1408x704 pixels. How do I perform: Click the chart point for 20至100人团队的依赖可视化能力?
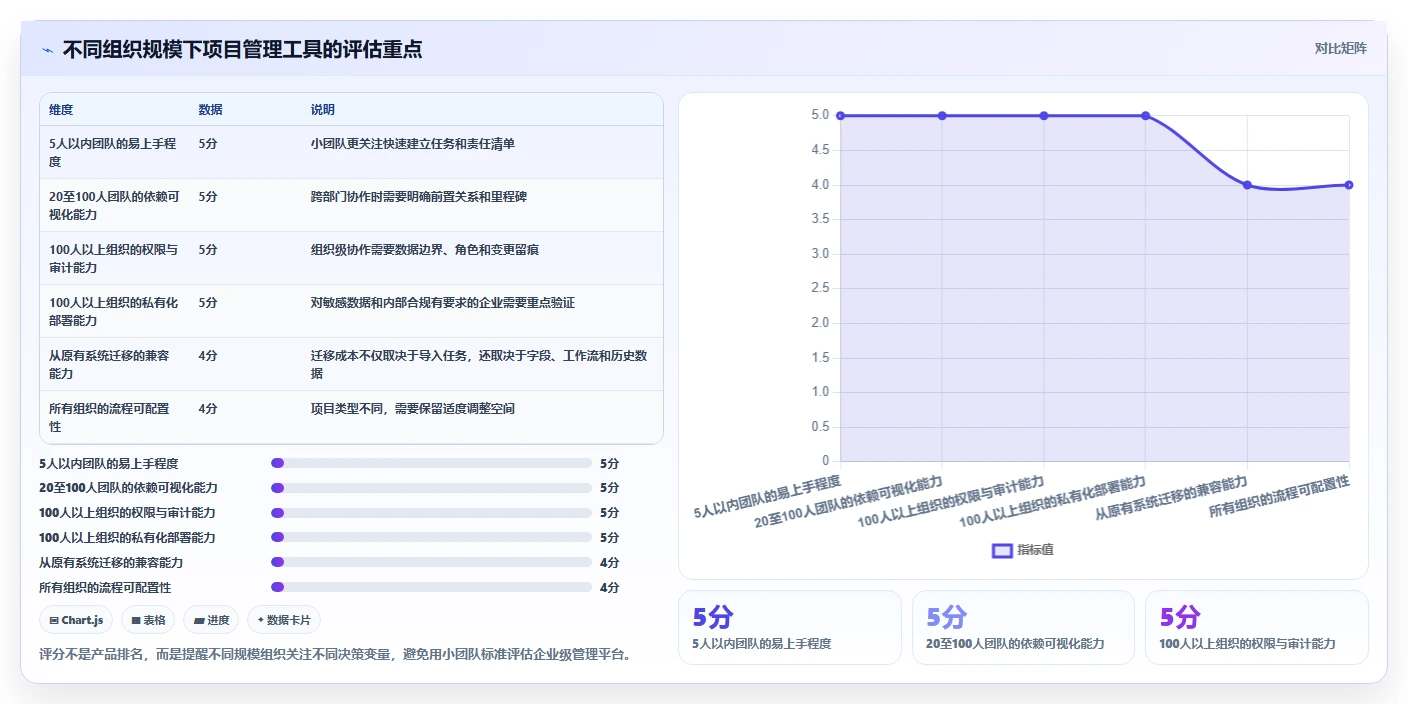pos(942,116)
